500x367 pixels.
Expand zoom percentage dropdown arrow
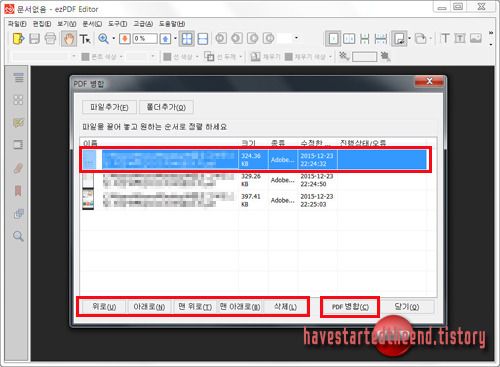pyautogui.click(x=176, y=39)
